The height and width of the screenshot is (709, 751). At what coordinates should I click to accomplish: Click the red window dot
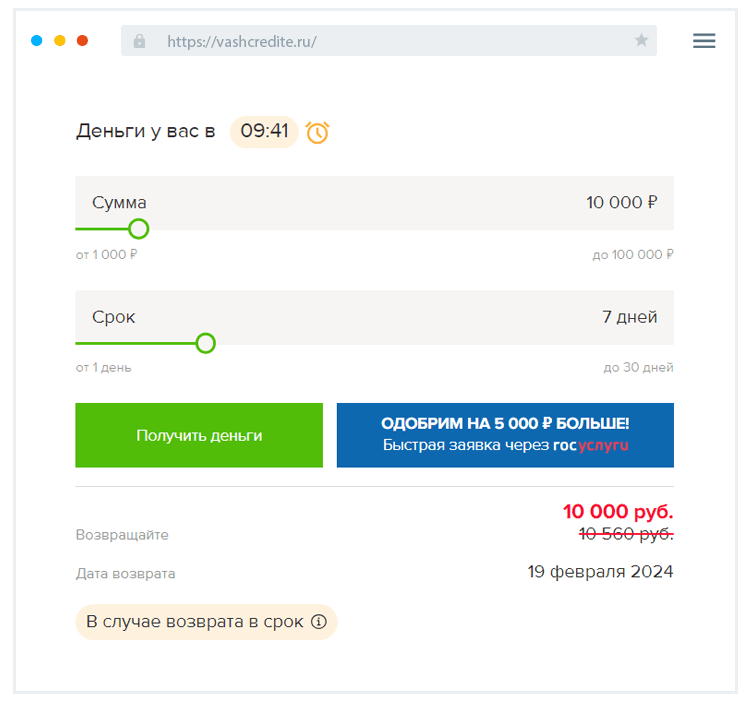point(83,41)
